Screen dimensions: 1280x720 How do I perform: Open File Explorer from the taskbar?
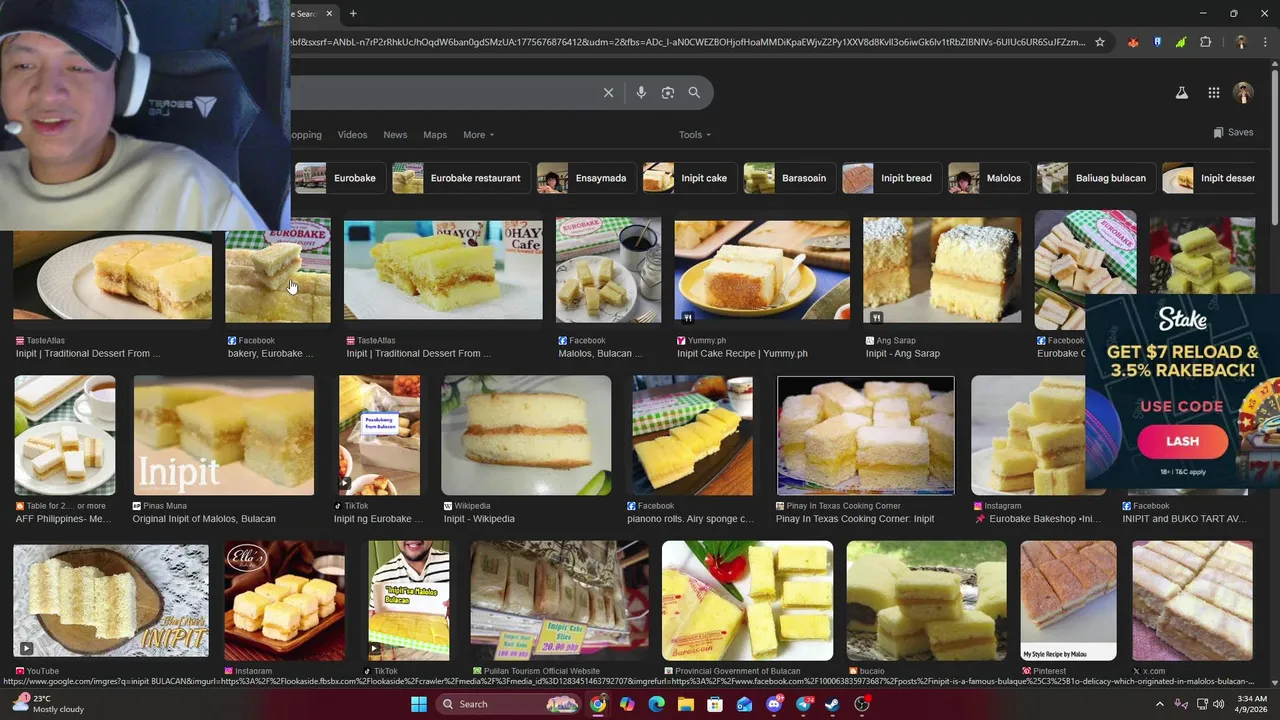(x=686, y=704)
